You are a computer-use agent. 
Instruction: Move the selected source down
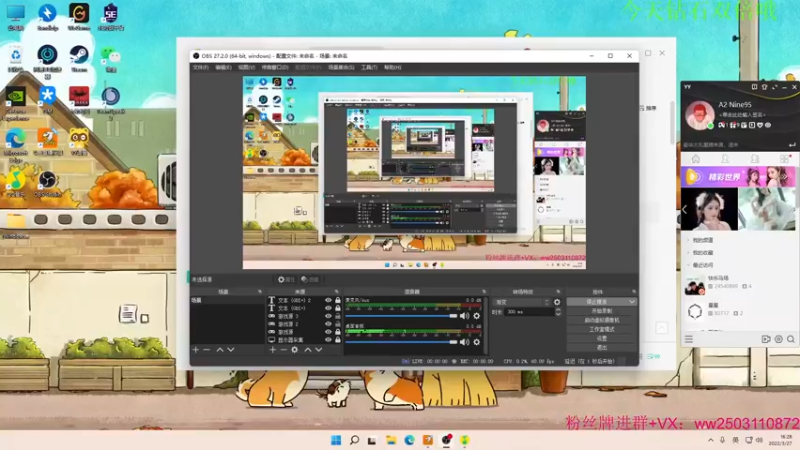[318, 349]
